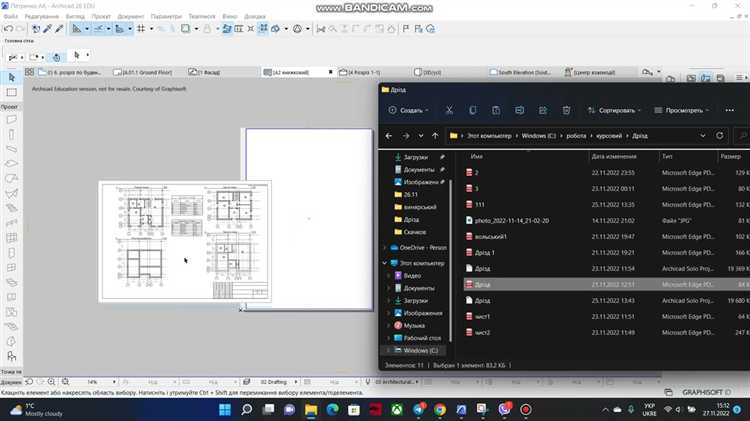Viewport: 750px width, 421px height.
Task: Click the Up arrow in Explorer navigation
Action: [x=435, y=136]
